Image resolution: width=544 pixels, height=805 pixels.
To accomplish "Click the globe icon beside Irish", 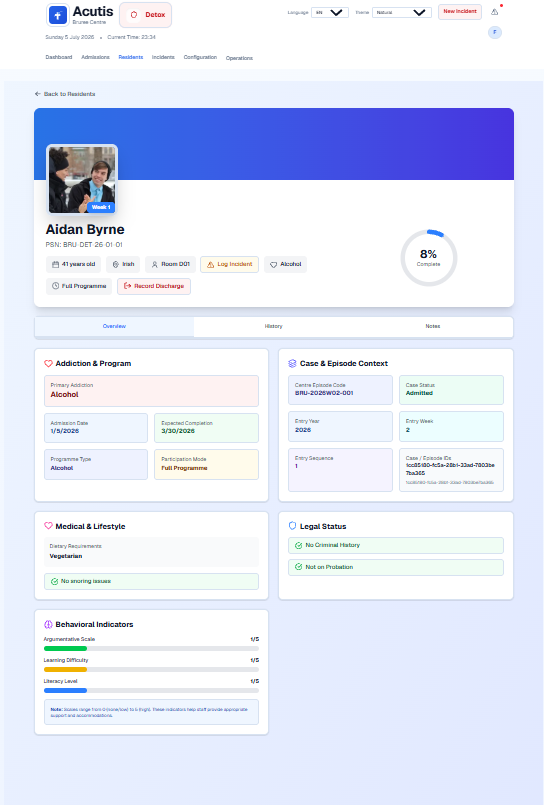I will point(115,264).
